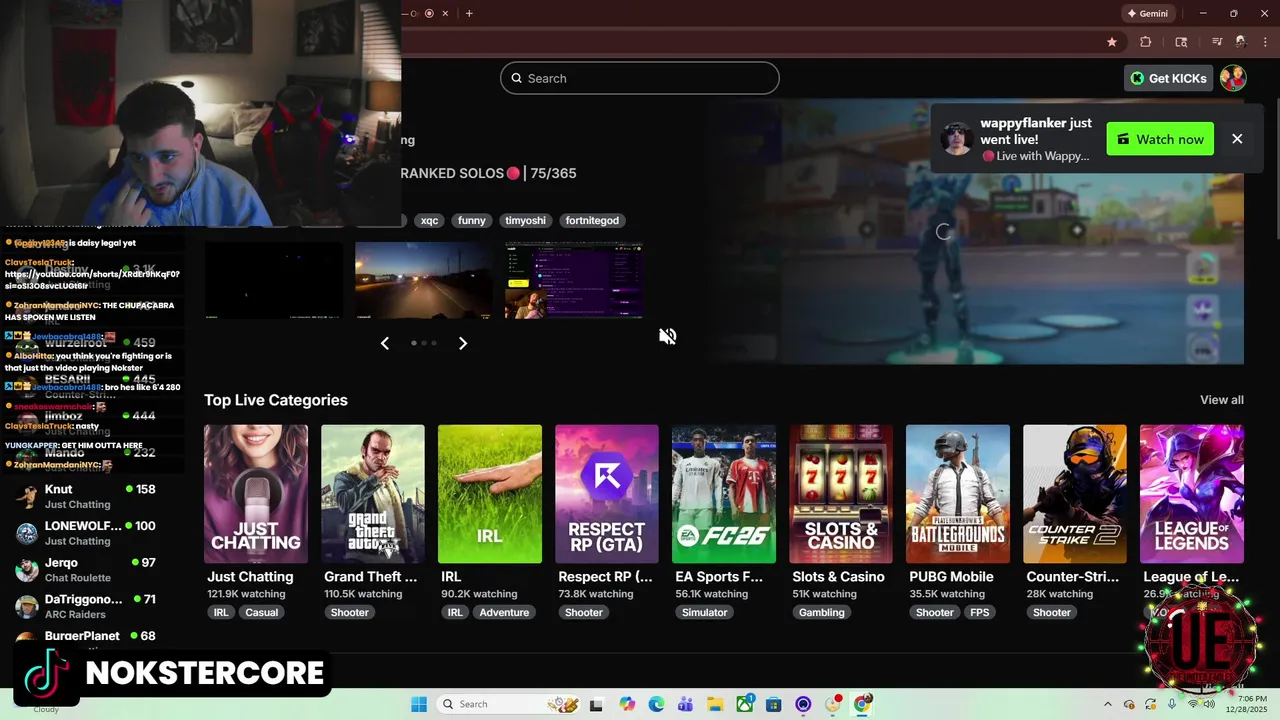Screen dimensions: 1280x720
Task: Open the Just Chatting category card
Action: point(256,494)
